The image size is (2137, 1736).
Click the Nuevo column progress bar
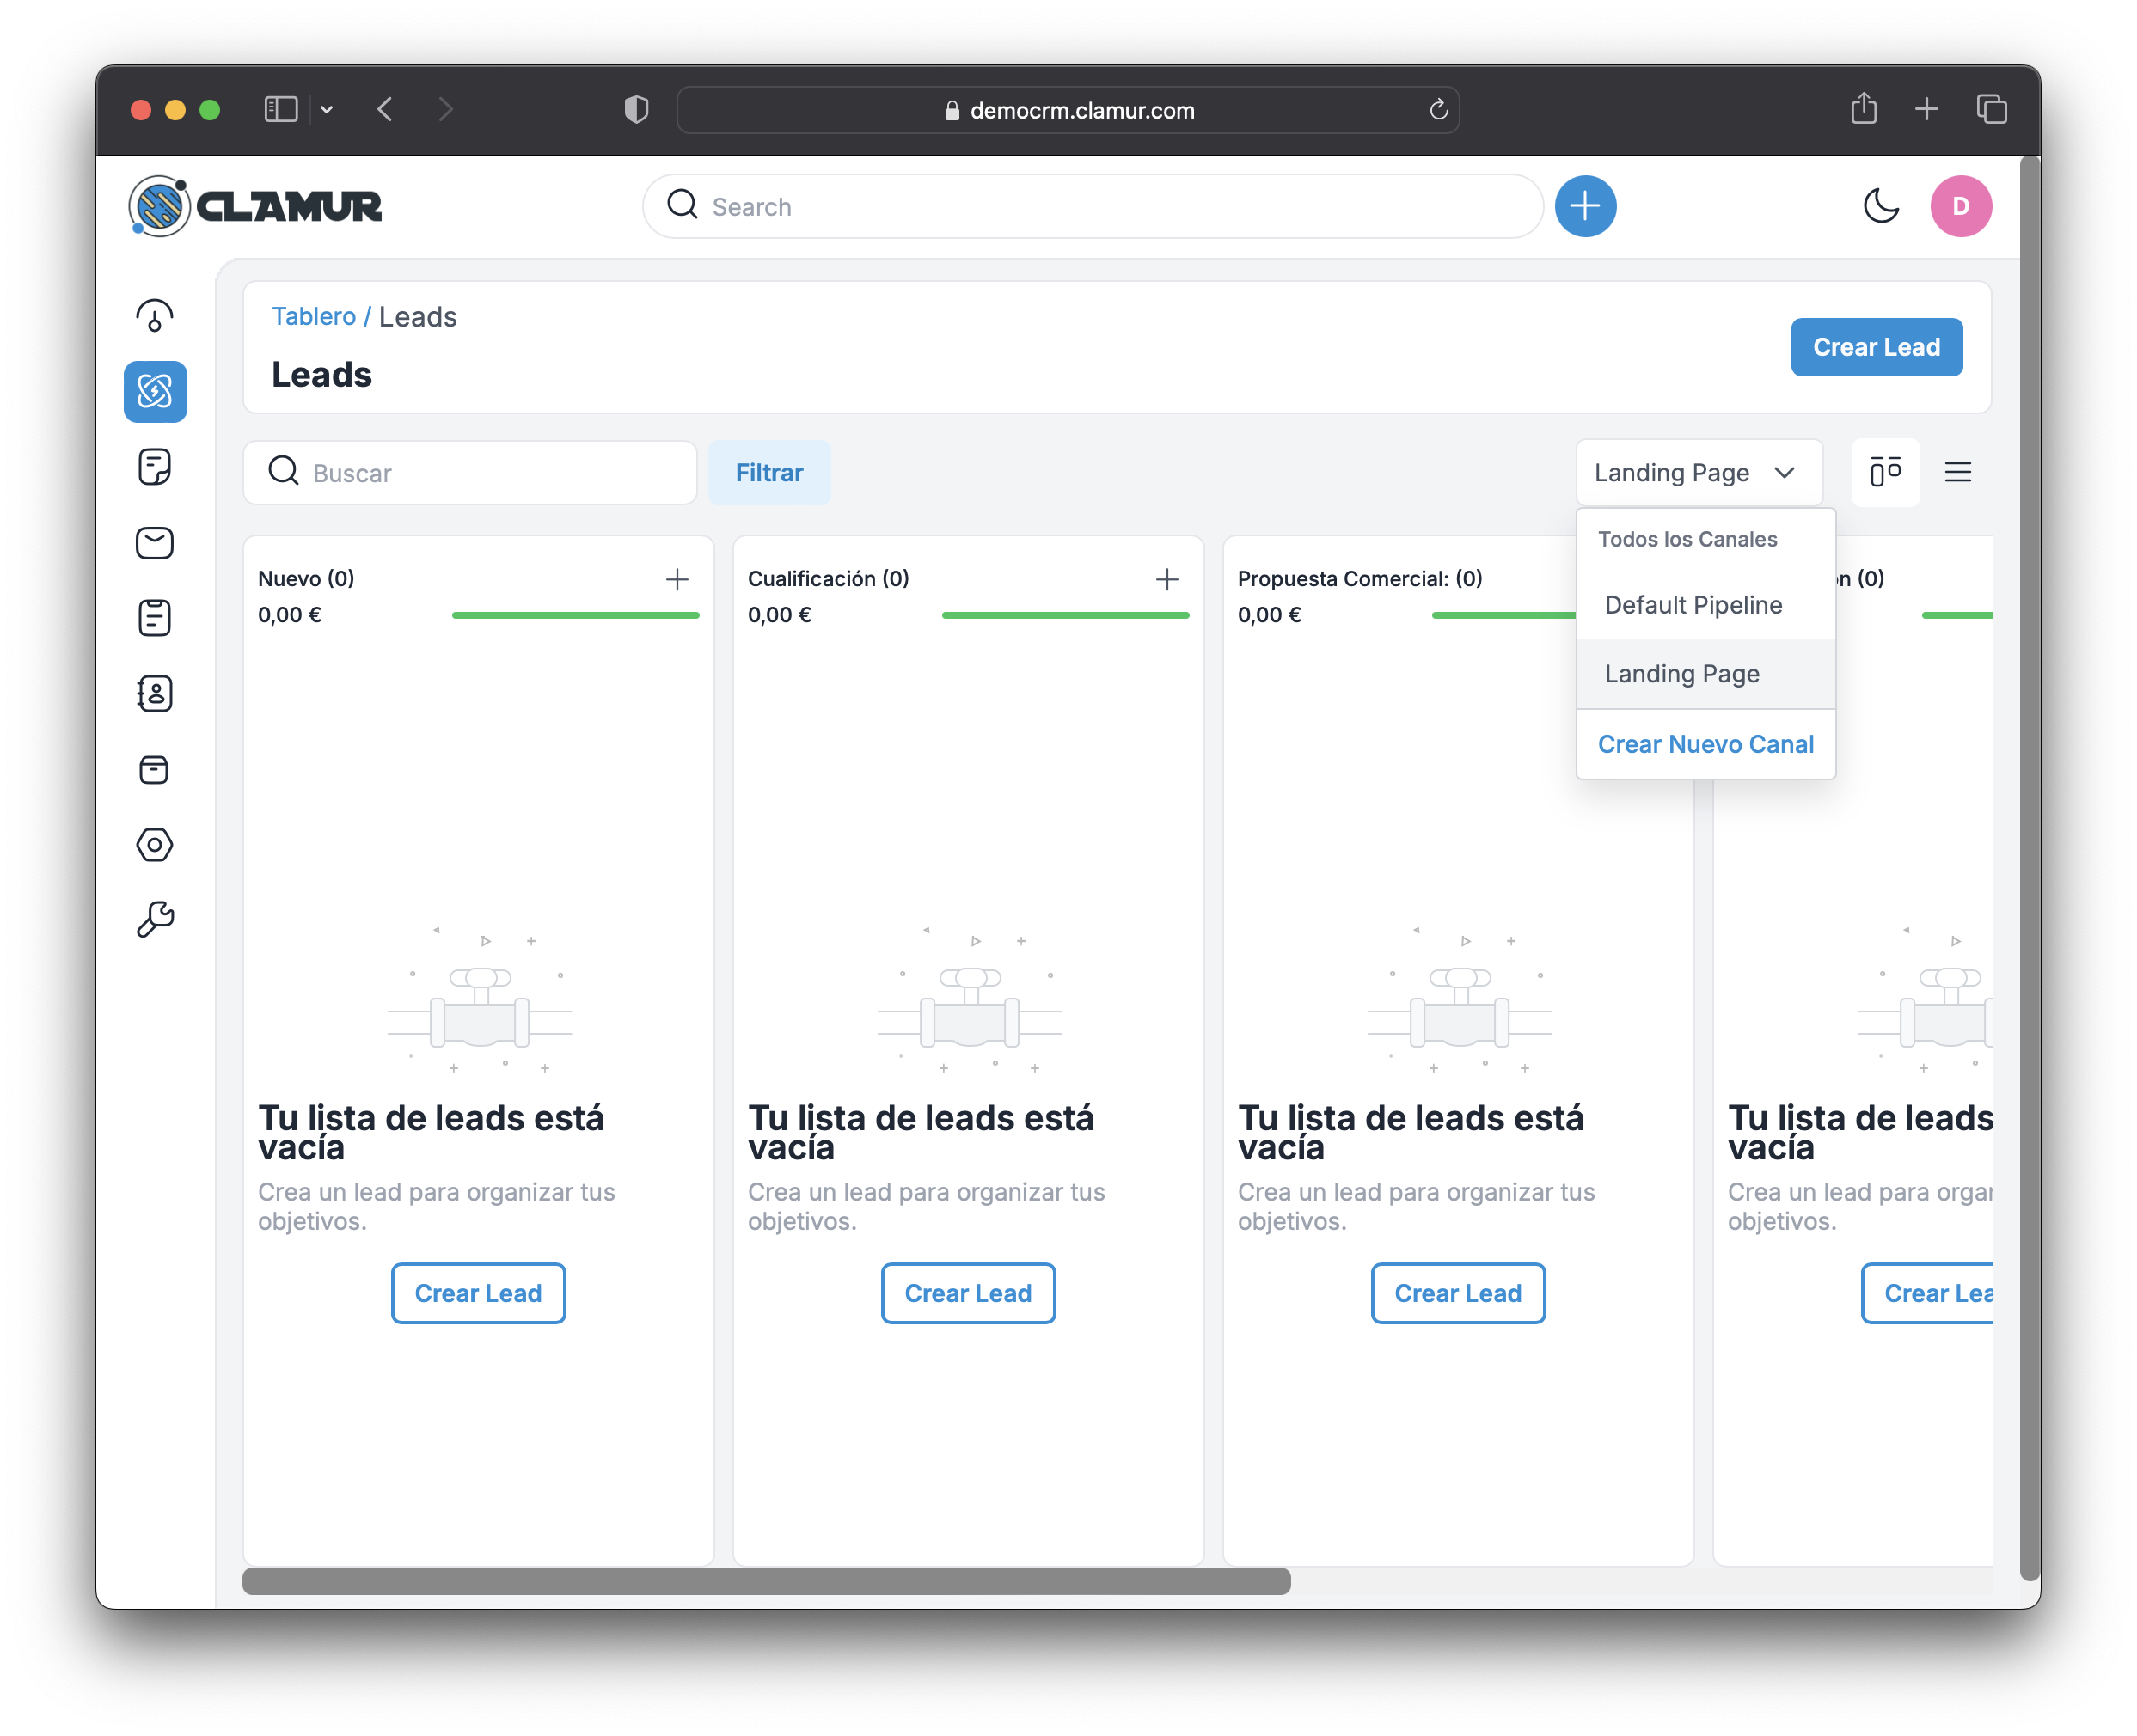pyautogui.click(x=575, y=615)
